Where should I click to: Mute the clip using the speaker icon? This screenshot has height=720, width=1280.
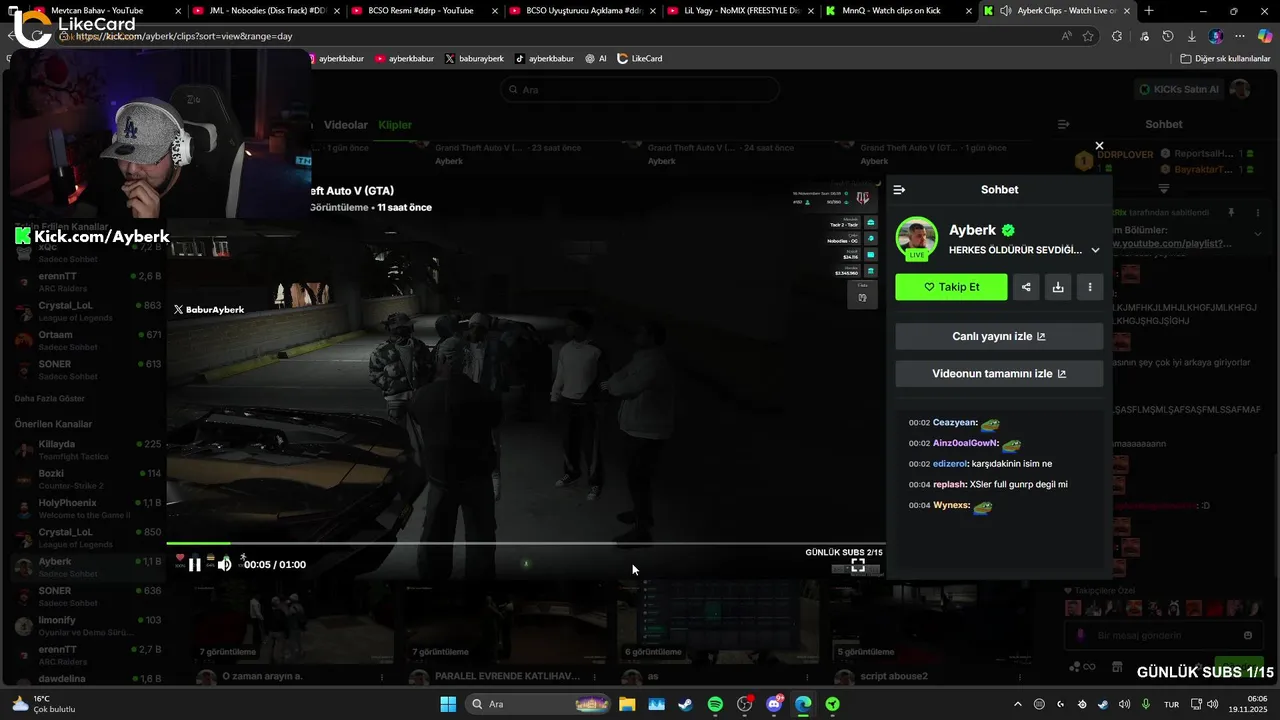(x=224, y=565)
